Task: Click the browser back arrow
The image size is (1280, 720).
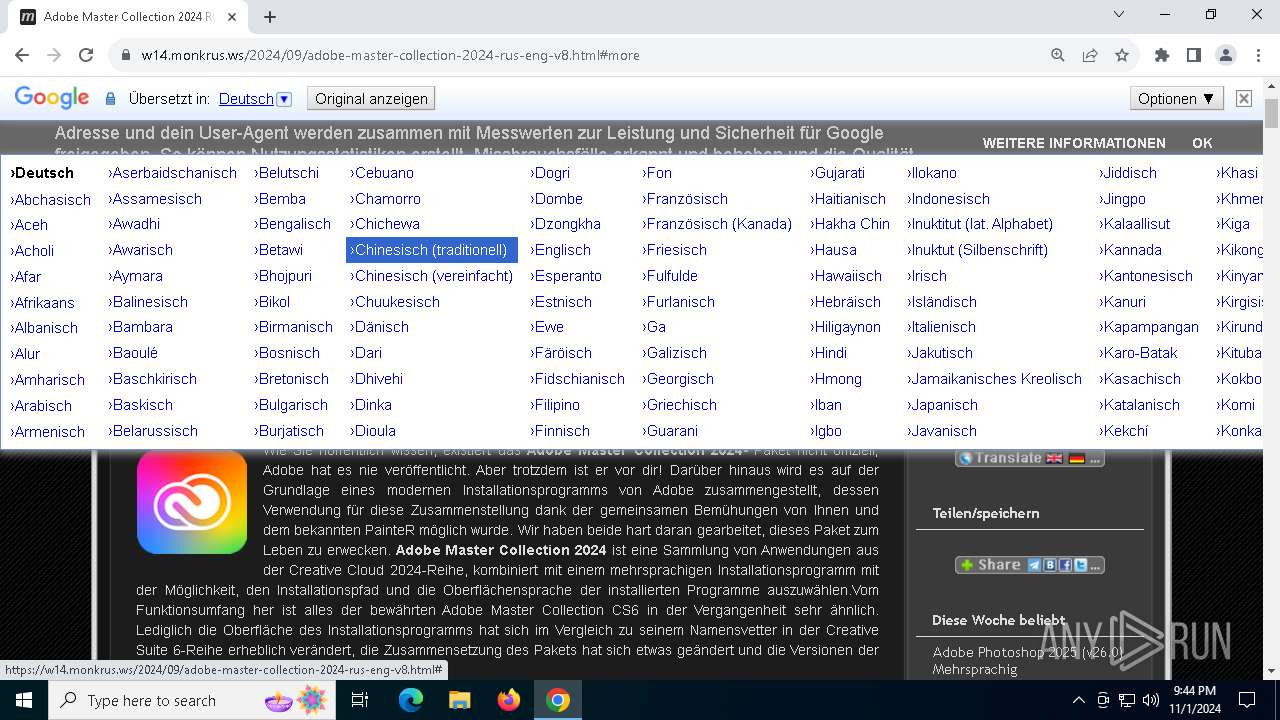Action: point(22,55)
